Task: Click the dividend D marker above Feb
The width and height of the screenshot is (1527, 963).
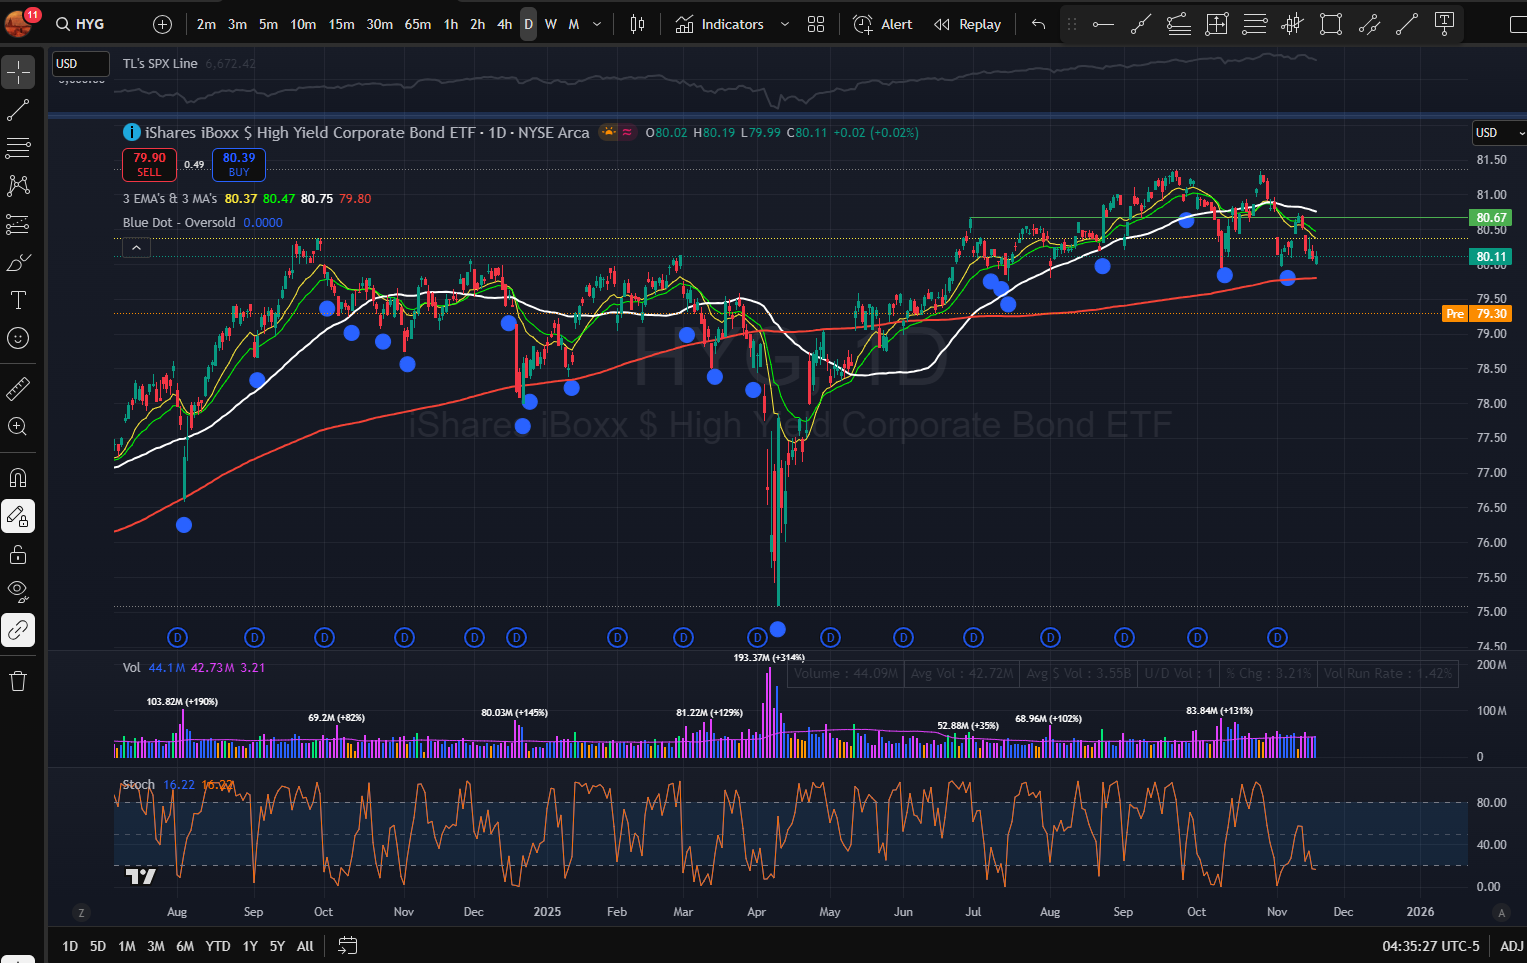Action: pyautogui.click(x=618, y=637)
